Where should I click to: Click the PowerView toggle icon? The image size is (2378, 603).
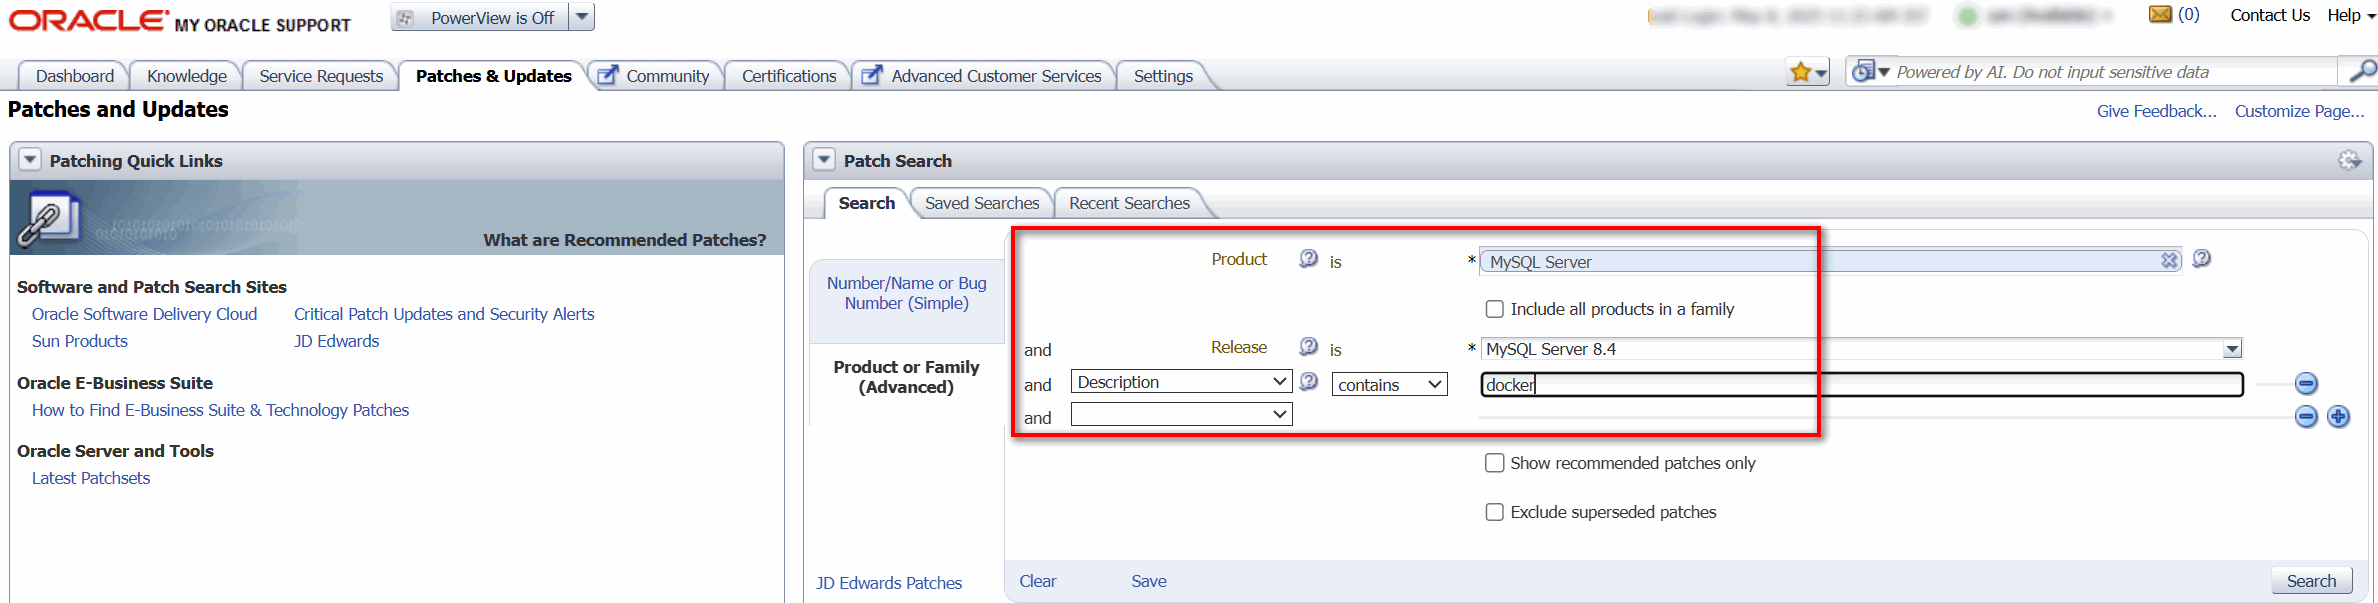[405, 18]
